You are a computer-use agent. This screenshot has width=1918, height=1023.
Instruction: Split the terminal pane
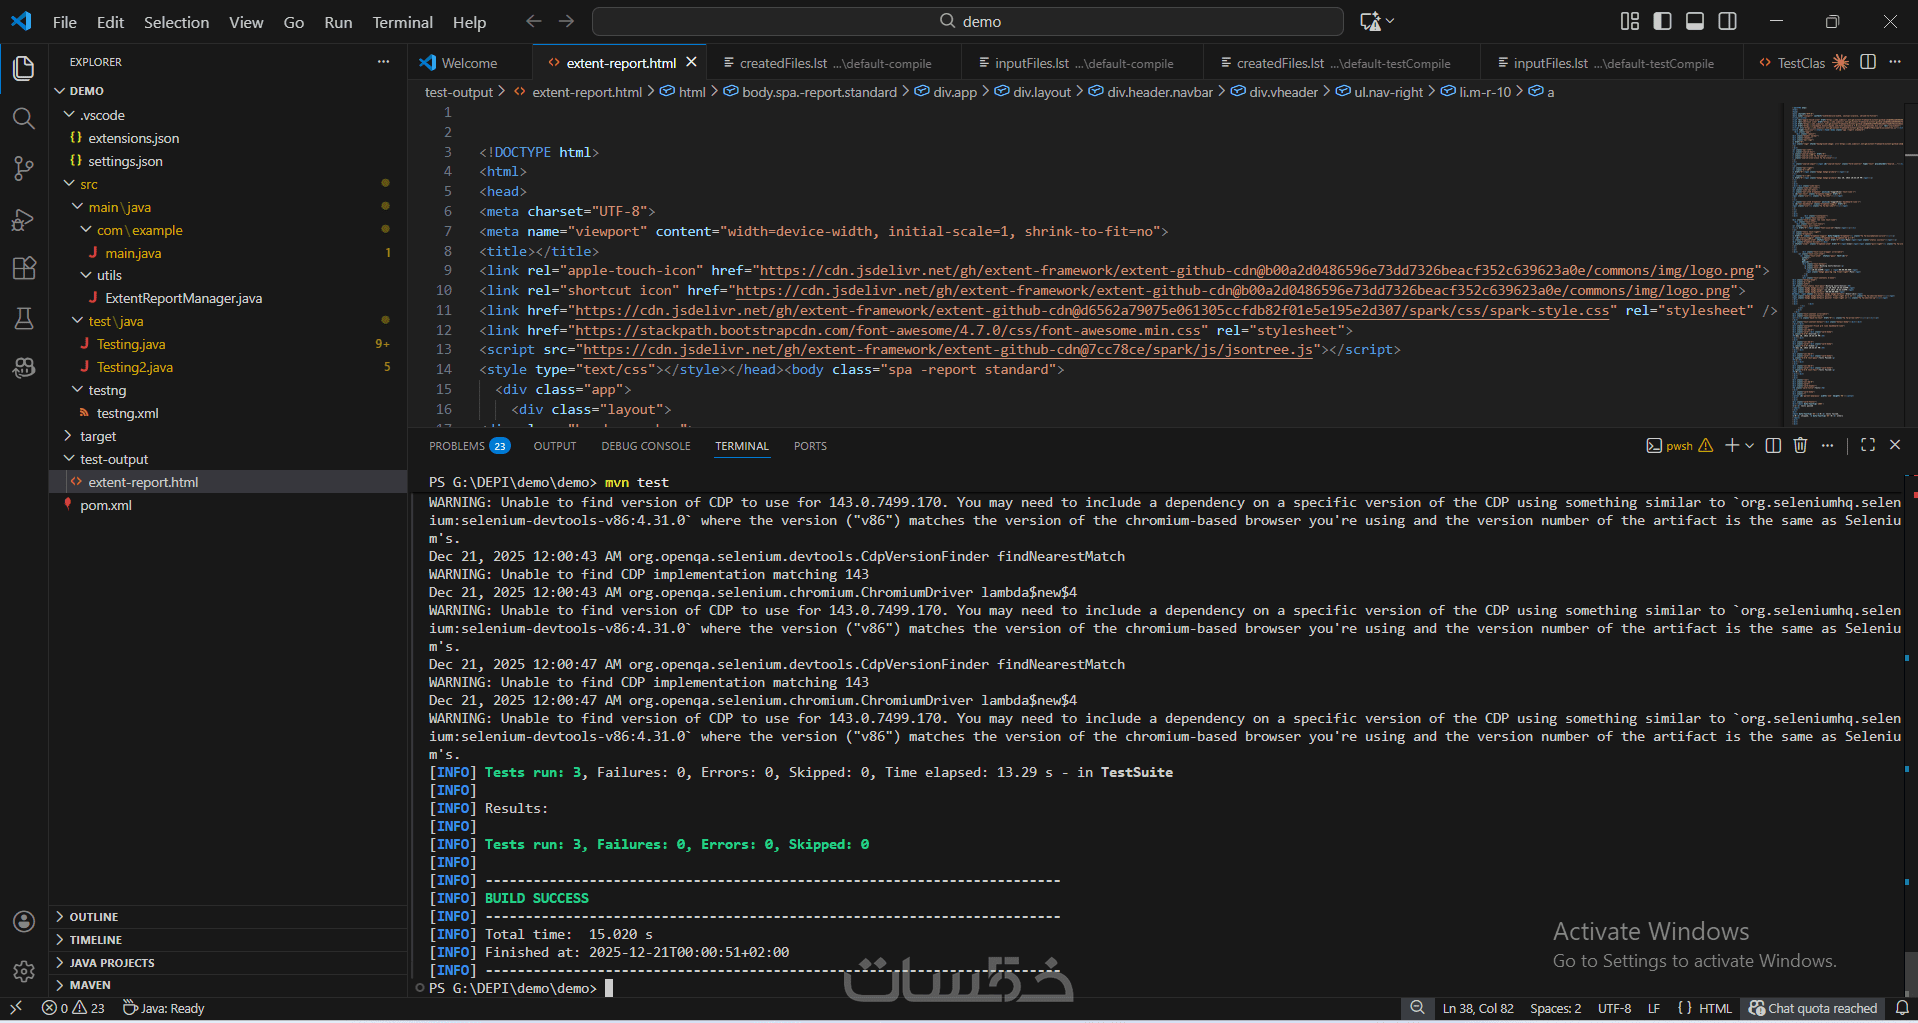1773,445
